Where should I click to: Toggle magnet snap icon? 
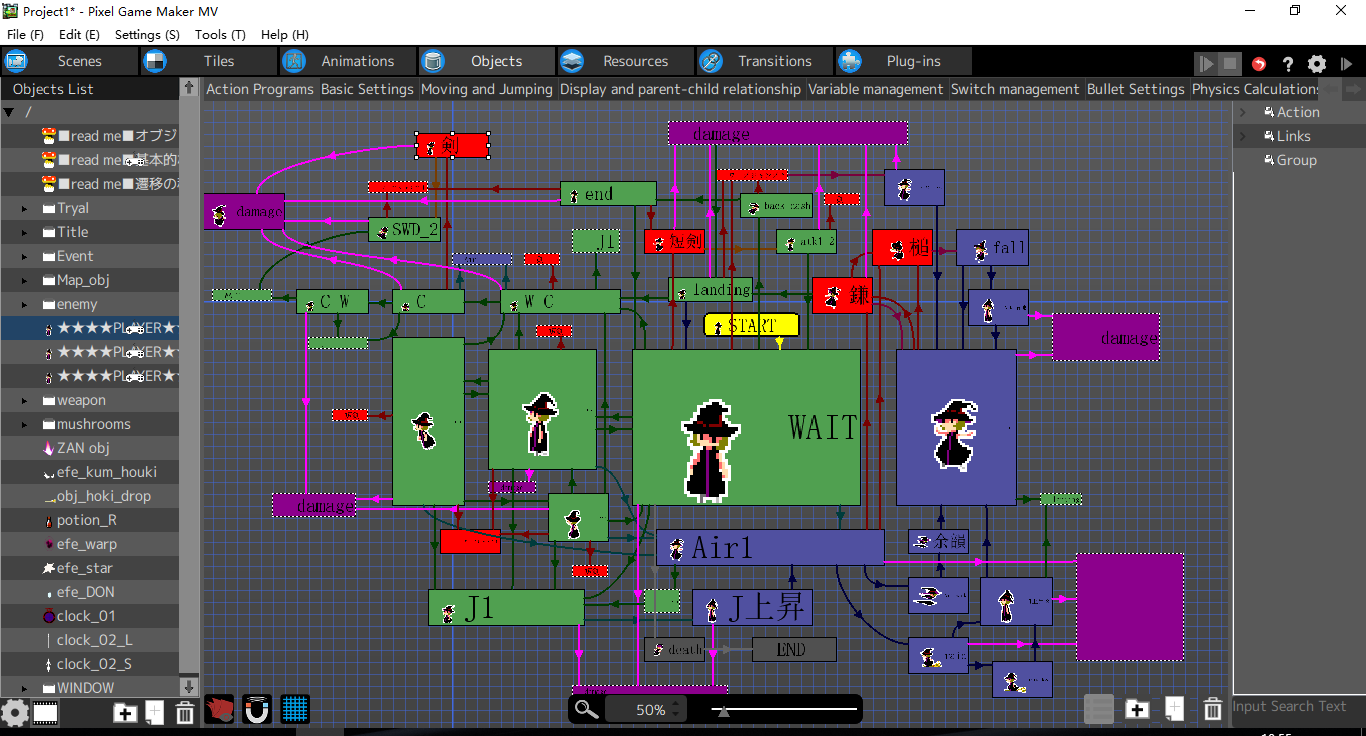pos(257,709)
